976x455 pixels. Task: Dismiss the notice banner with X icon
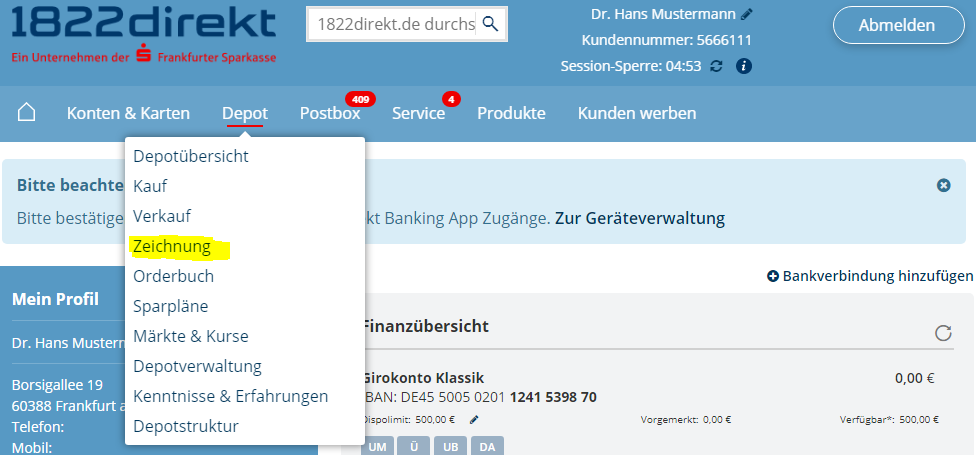943,185
